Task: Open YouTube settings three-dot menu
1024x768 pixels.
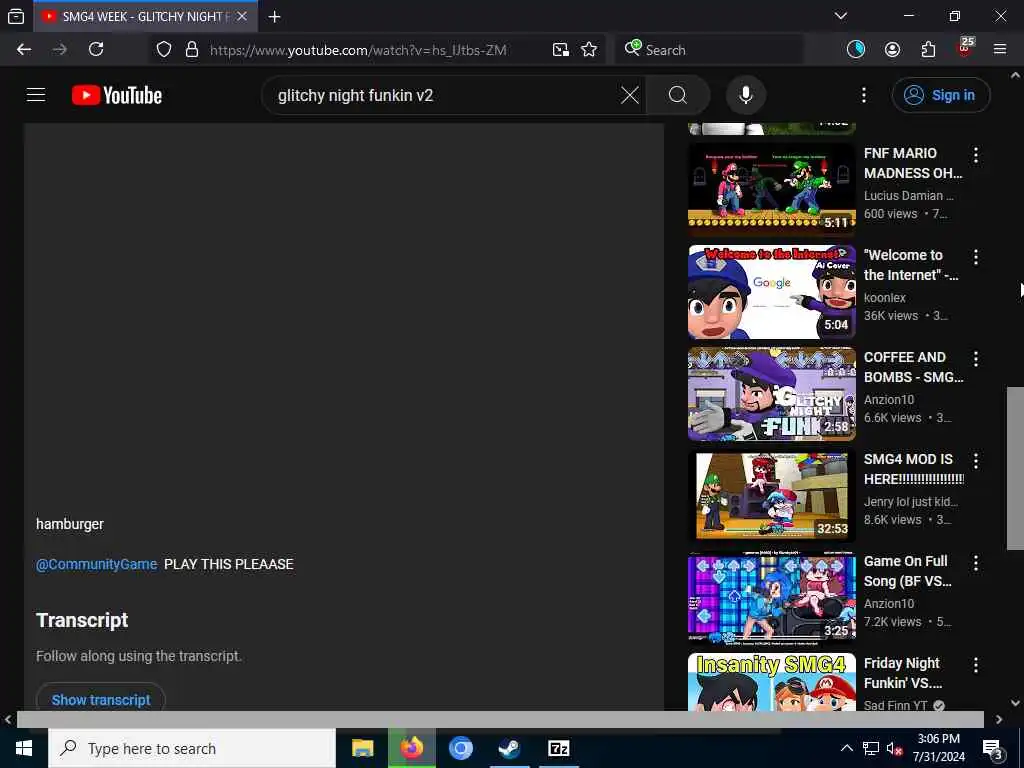Action: [863, 95]
